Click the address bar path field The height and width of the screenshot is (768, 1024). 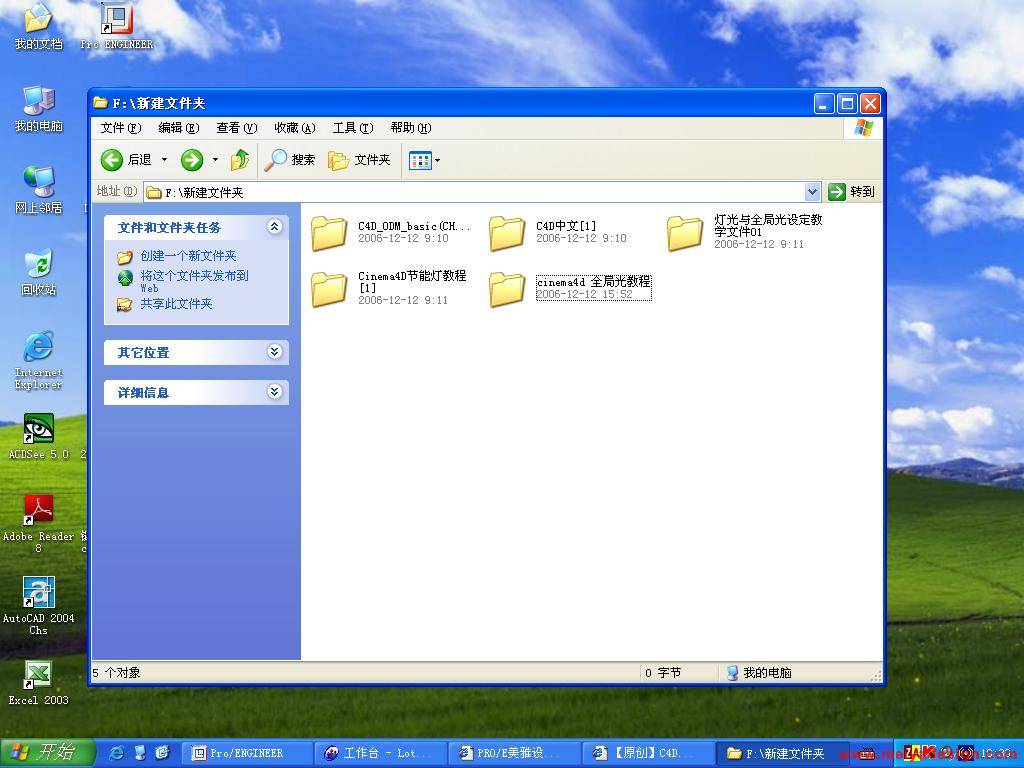(475, 192)
